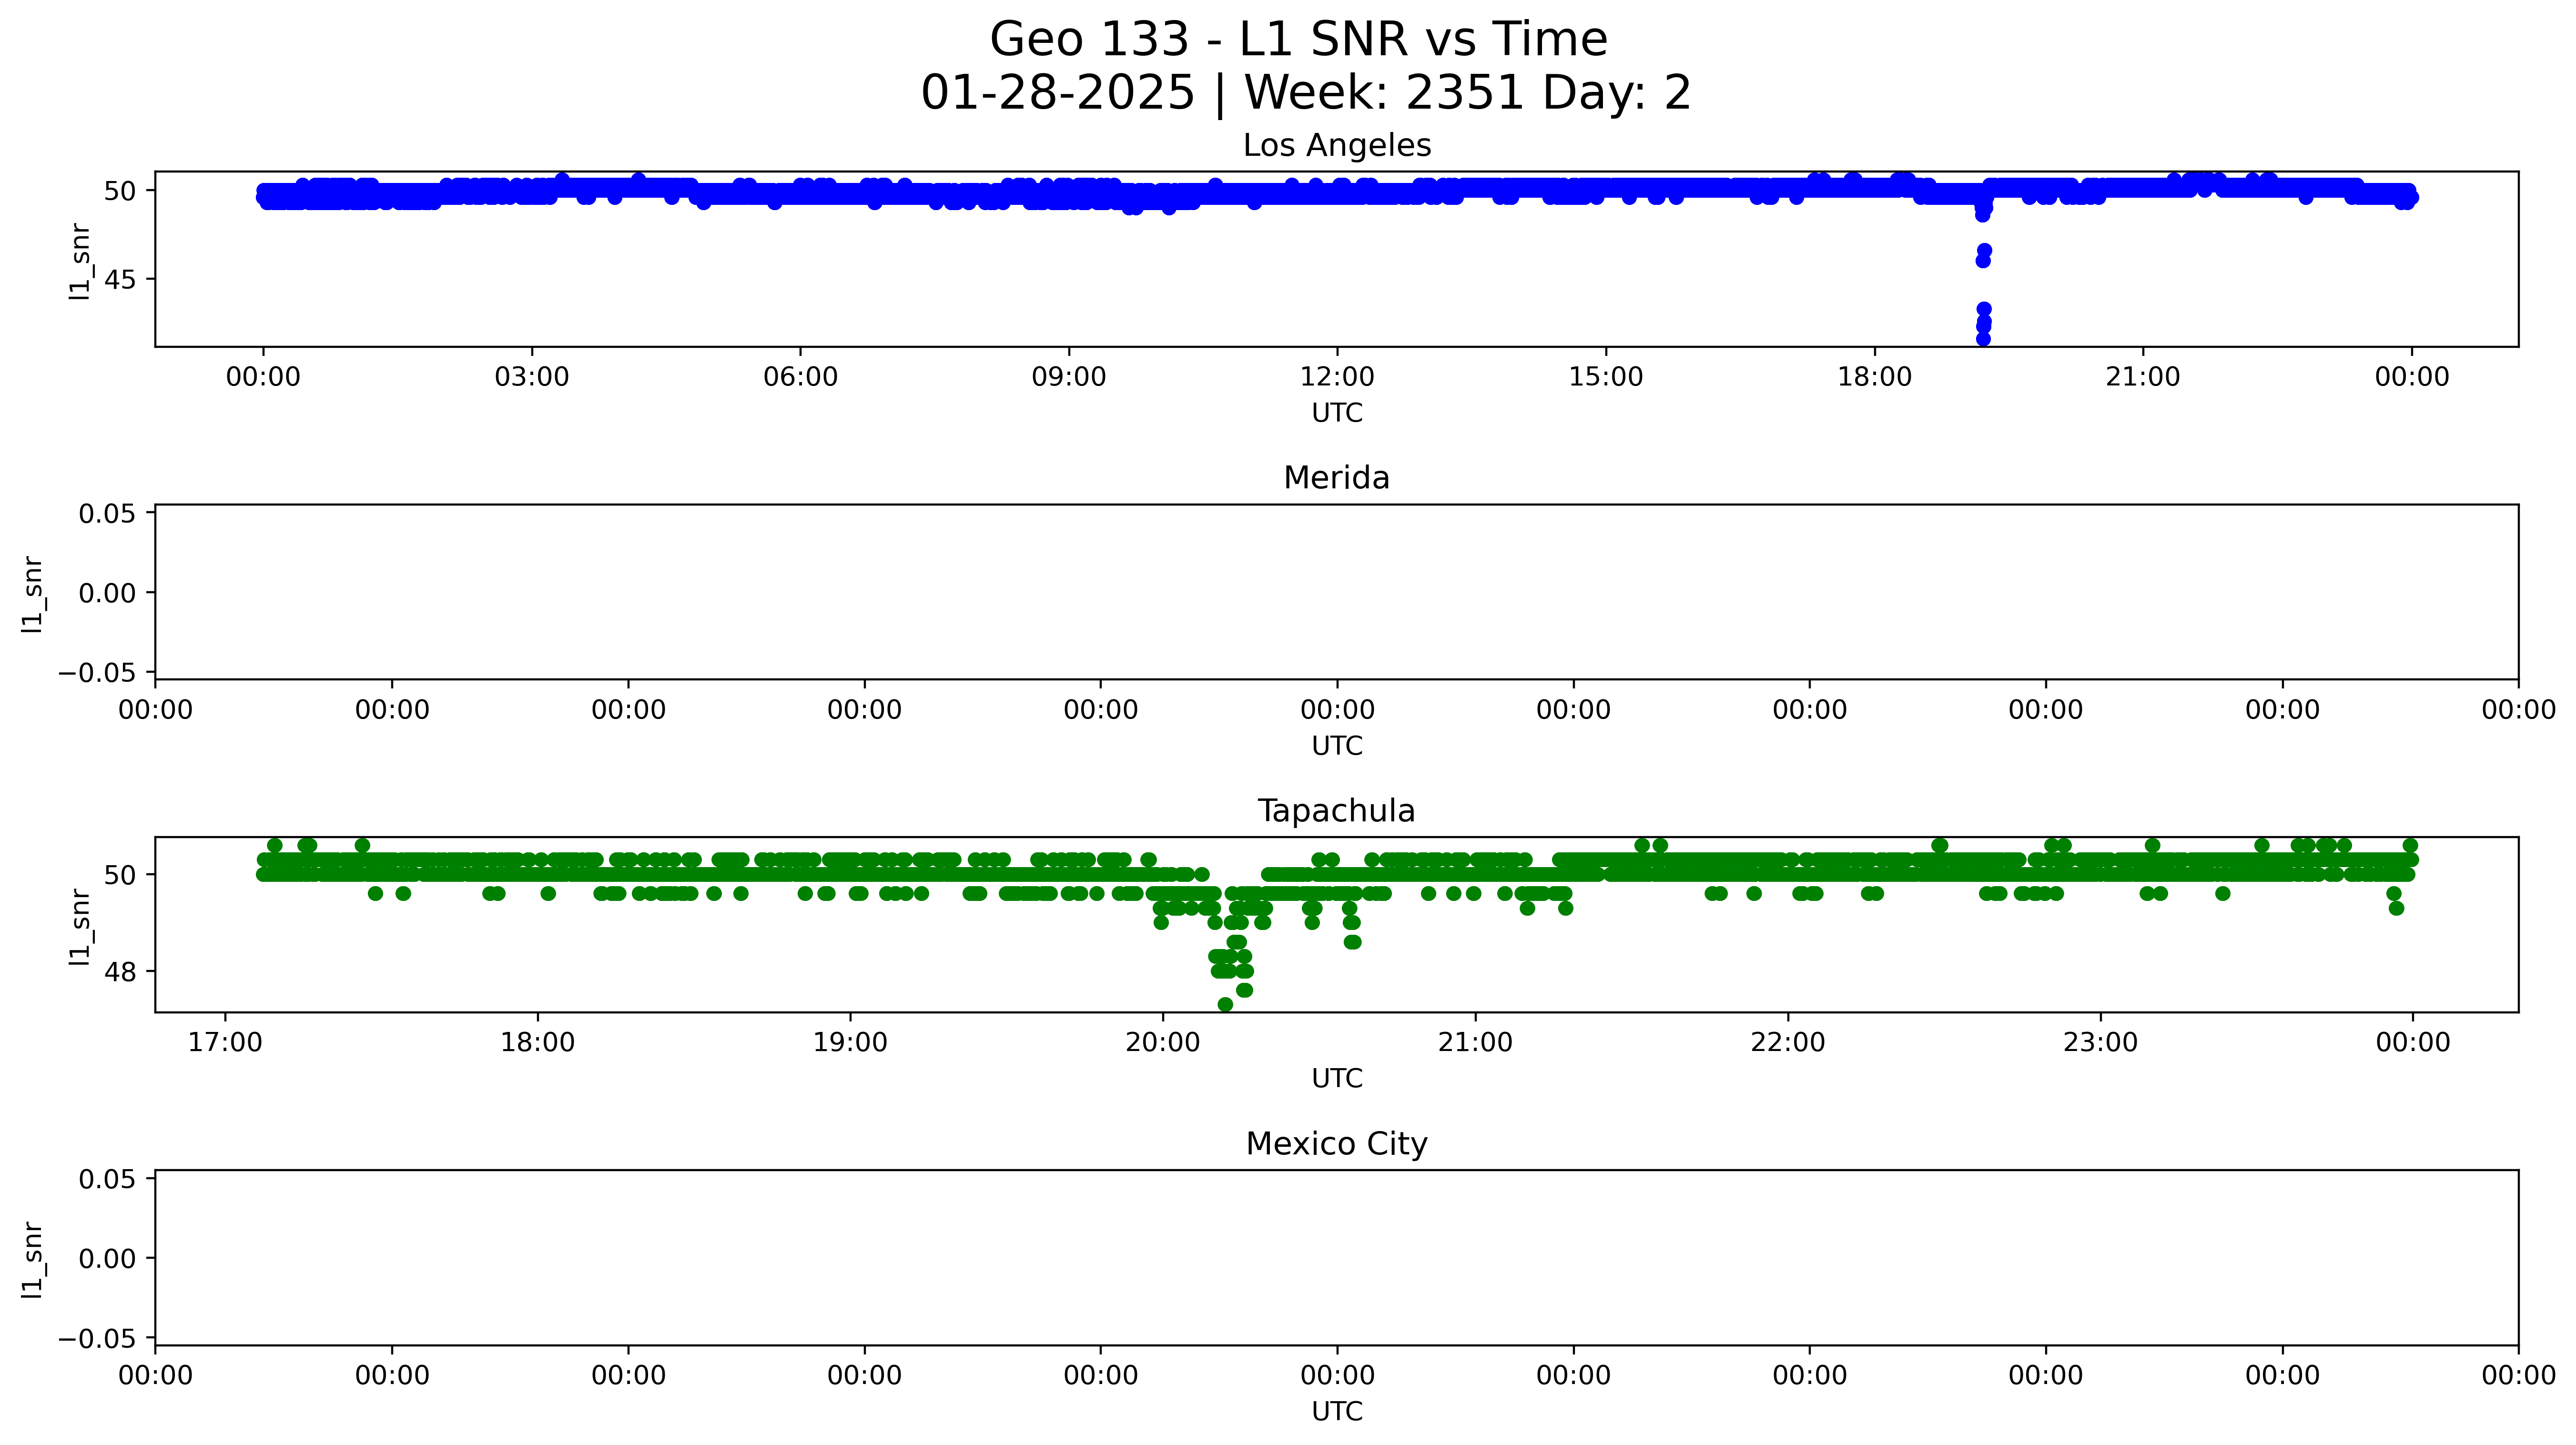Click the 'Tapachula' subplot title
The width and height of the screenshot is (2576, 1445).
point(1336,811)
